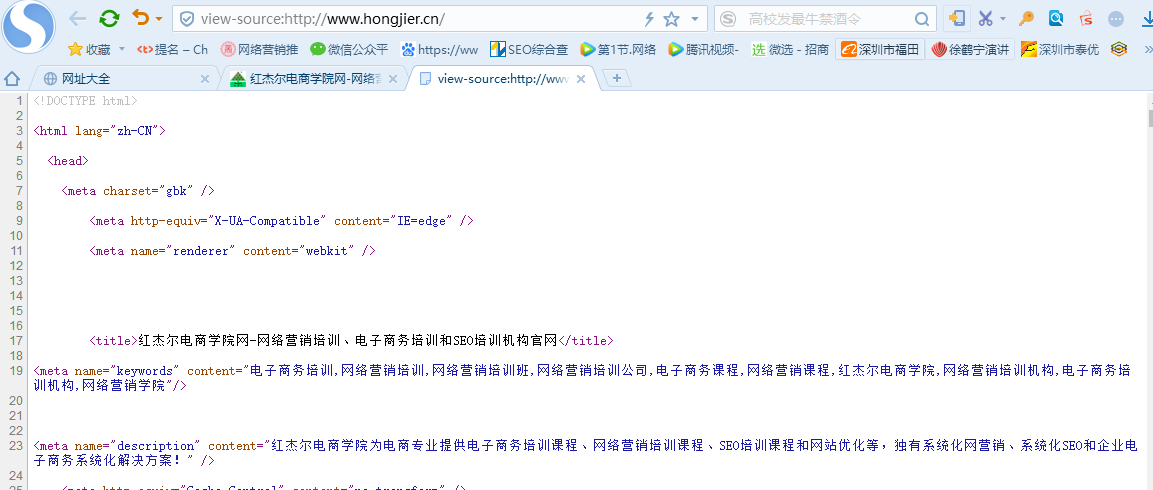Click the meta keywords source line

[582, 378]
